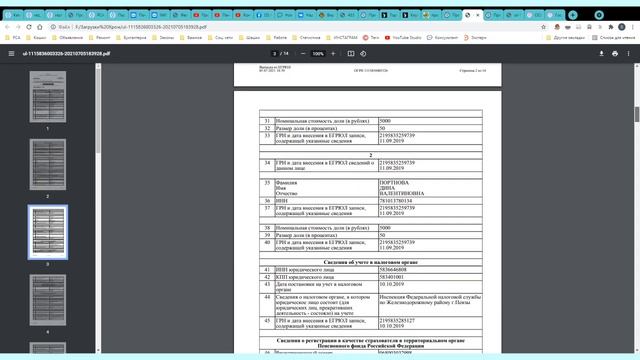Open the Законы bookmark folder
This screenshot has height=360, width=640.
[x=163, y=38]
